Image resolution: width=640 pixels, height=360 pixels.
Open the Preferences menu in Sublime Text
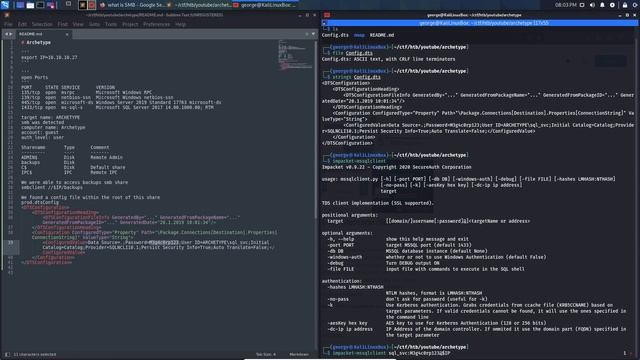[x=156, y=24]
